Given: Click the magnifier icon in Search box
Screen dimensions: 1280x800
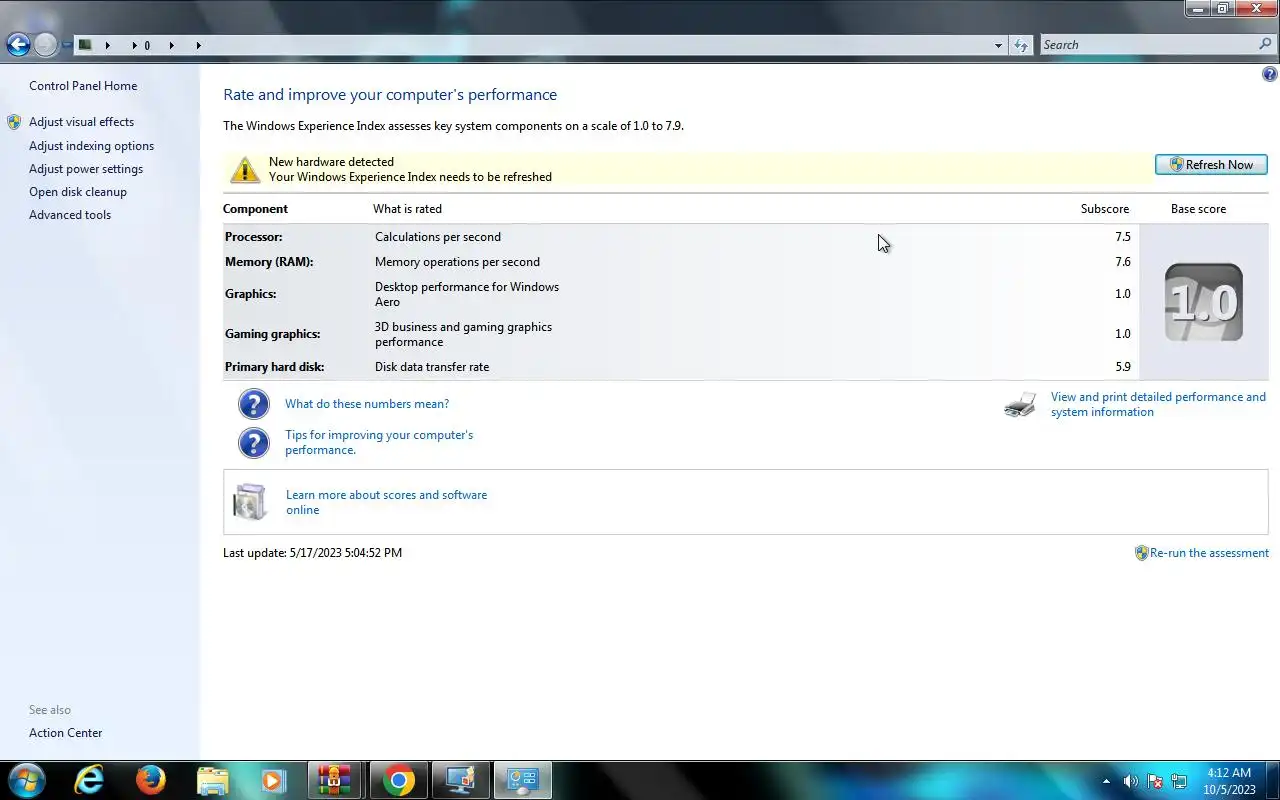Looking at the screenshot, I should pyautogui.click(x=1266, y=45).
